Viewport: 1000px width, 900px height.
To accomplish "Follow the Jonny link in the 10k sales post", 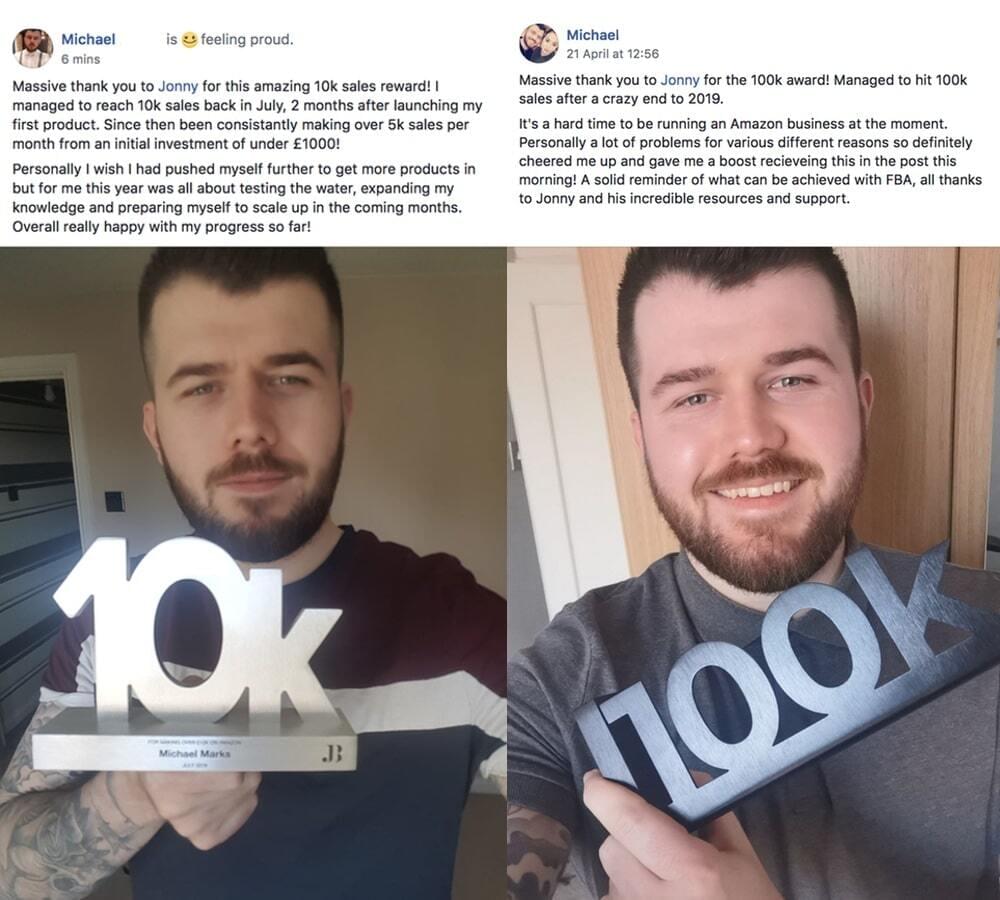I will click(x=178, y=86).
